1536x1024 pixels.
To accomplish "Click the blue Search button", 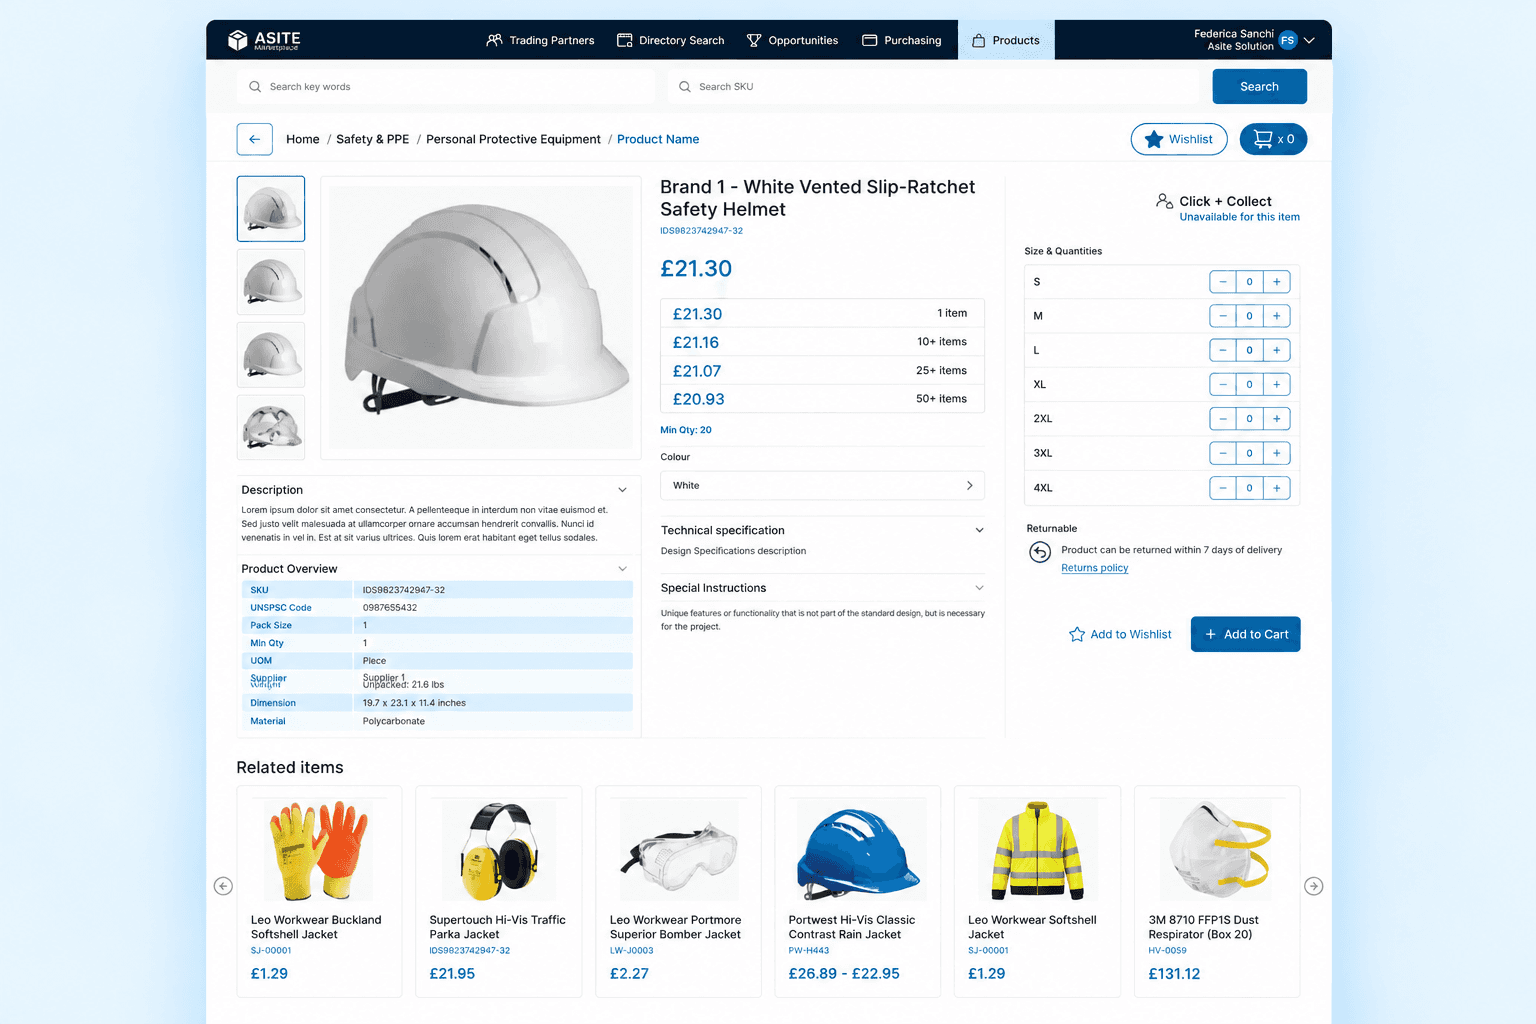I will 1259,87.
